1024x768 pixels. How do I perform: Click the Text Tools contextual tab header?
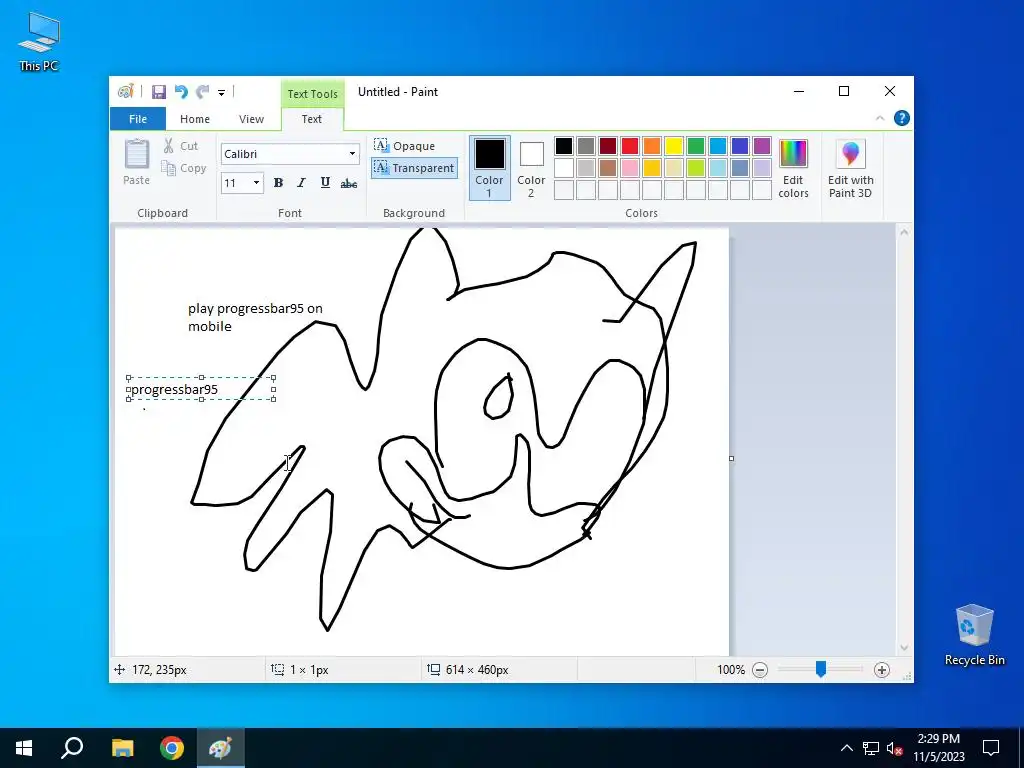tap(312, 94)
